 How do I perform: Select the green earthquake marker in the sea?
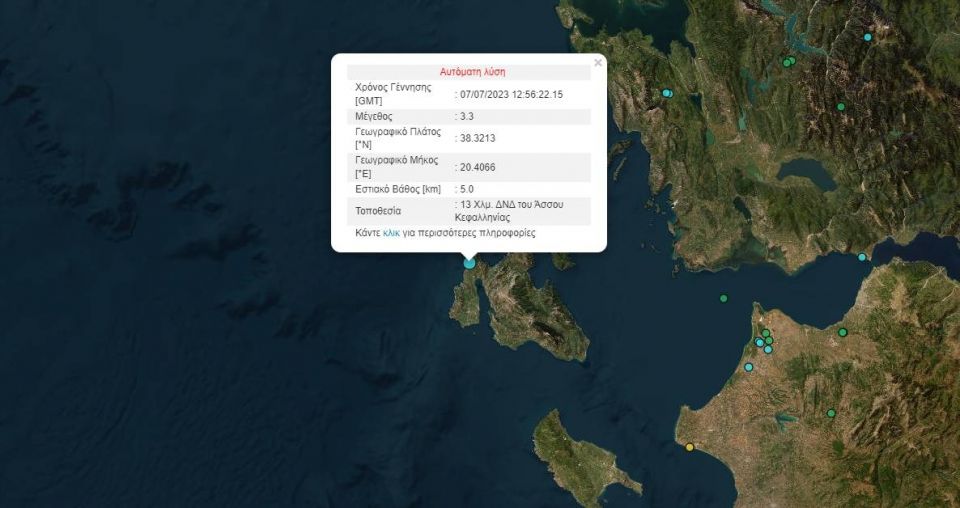coord(723,298)
